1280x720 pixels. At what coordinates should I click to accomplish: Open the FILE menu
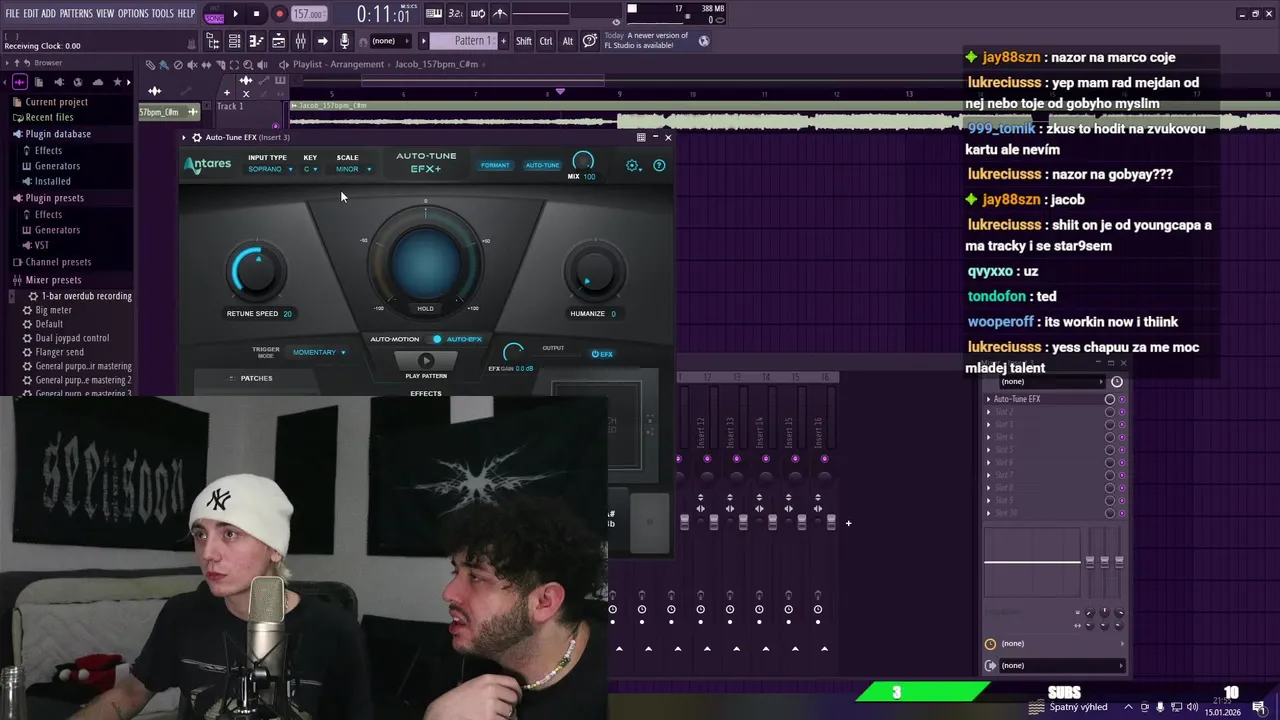[12, 13]
